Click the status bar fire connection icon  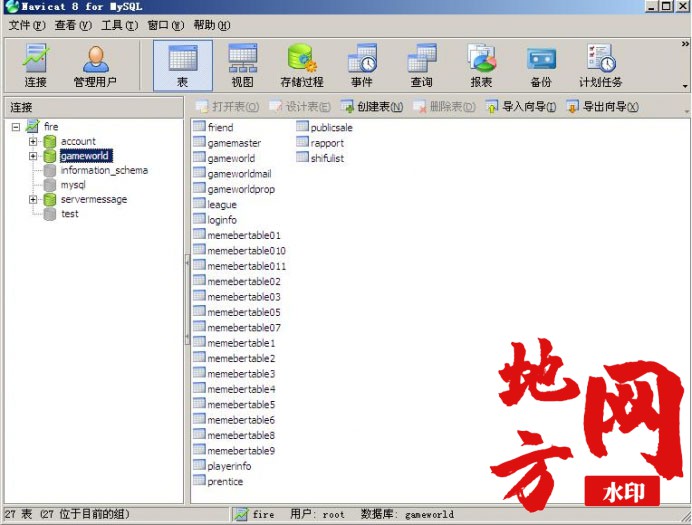pos(241,514)
